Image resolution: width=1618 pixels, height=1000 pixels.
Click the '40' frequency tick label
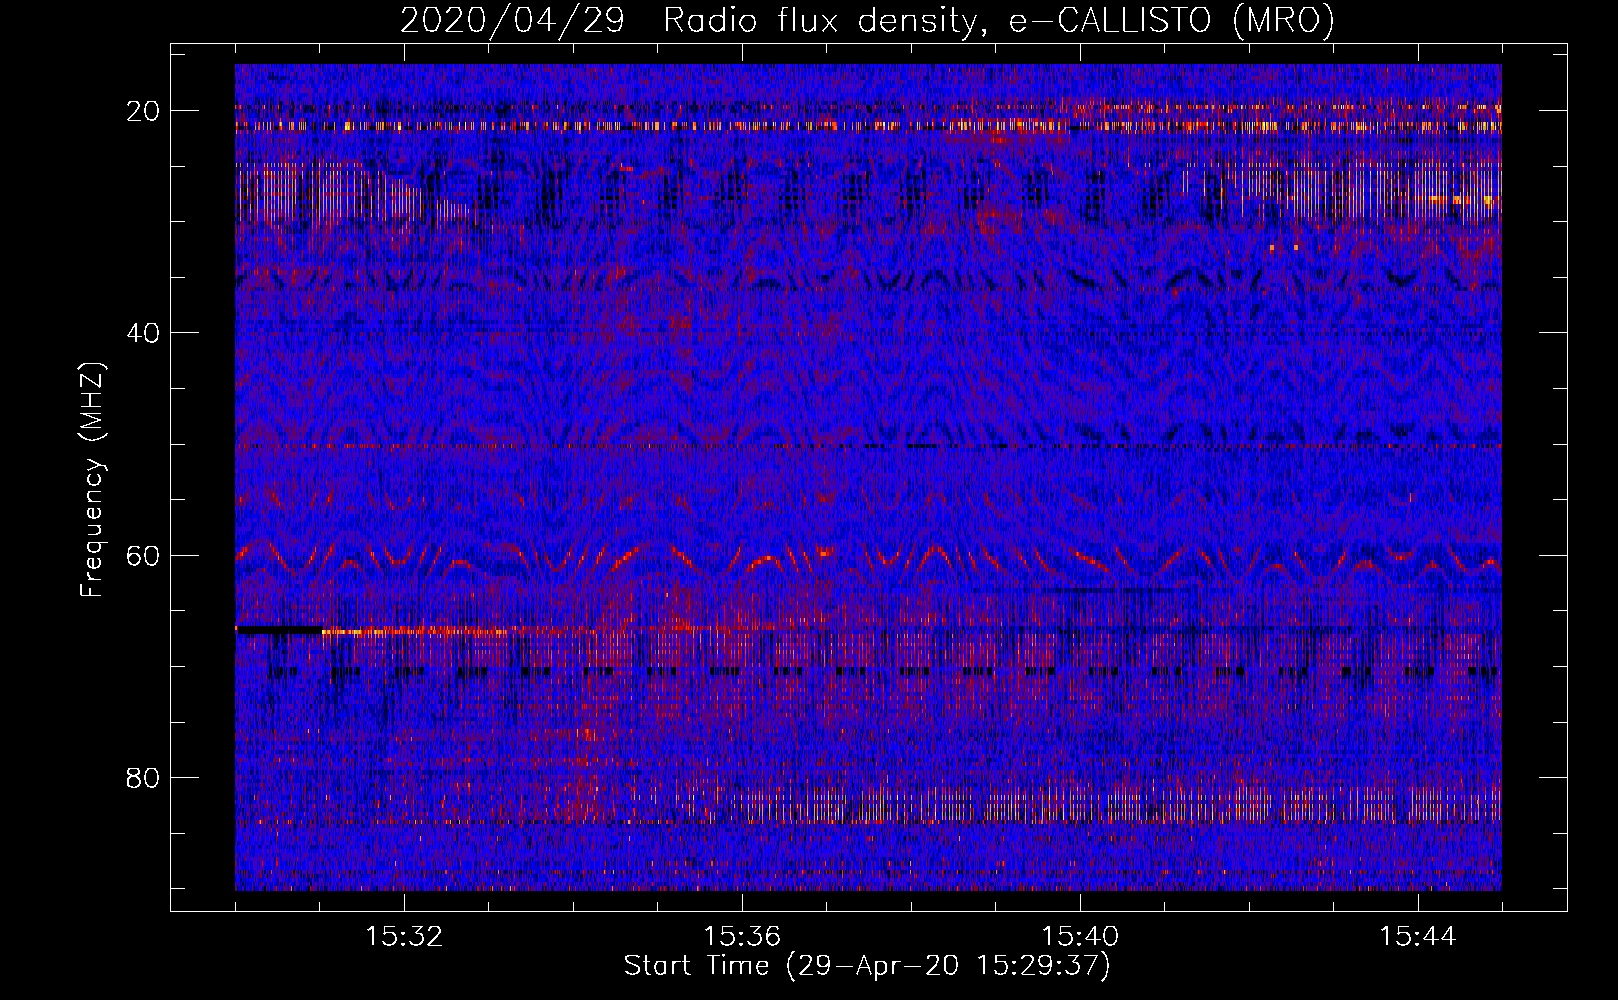(144, 333)
